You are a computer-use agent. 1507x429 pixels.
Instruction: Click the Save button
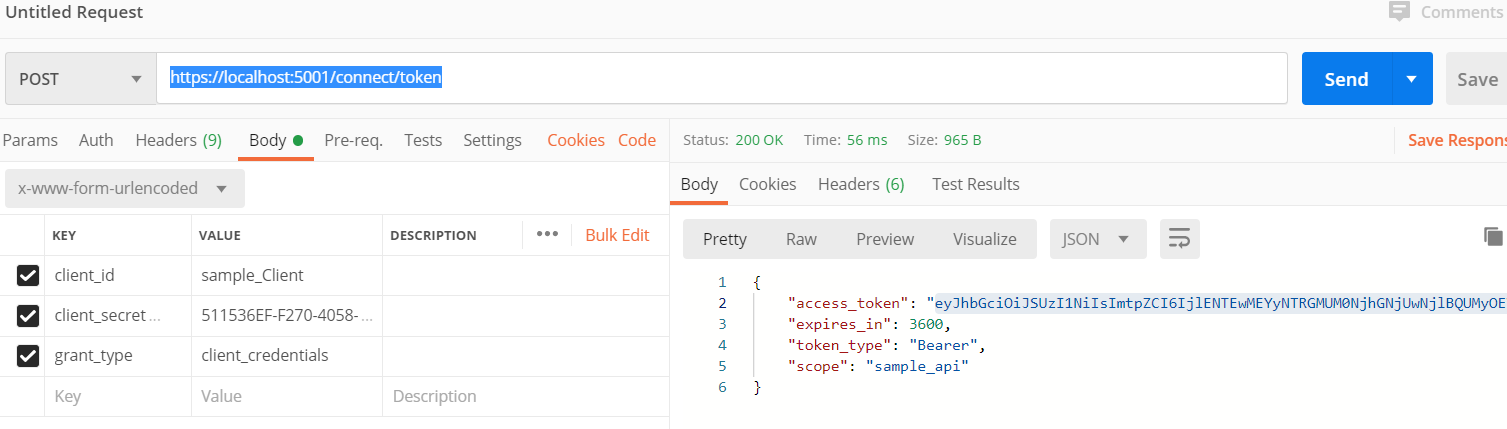pyautogui.click(x=1476, y=79)
